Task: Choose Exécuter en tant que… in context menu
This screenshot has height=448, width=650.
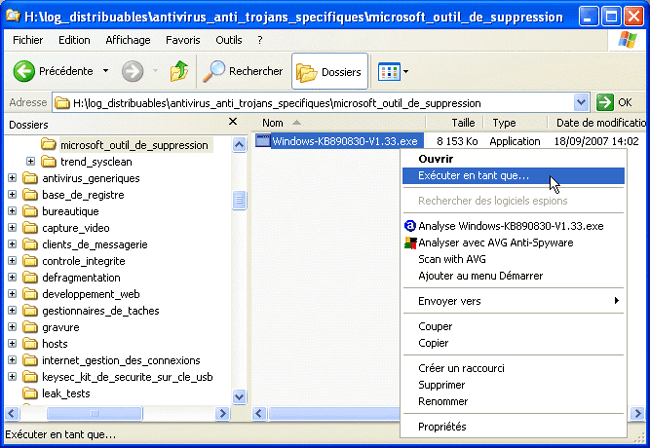Action: 514,175
